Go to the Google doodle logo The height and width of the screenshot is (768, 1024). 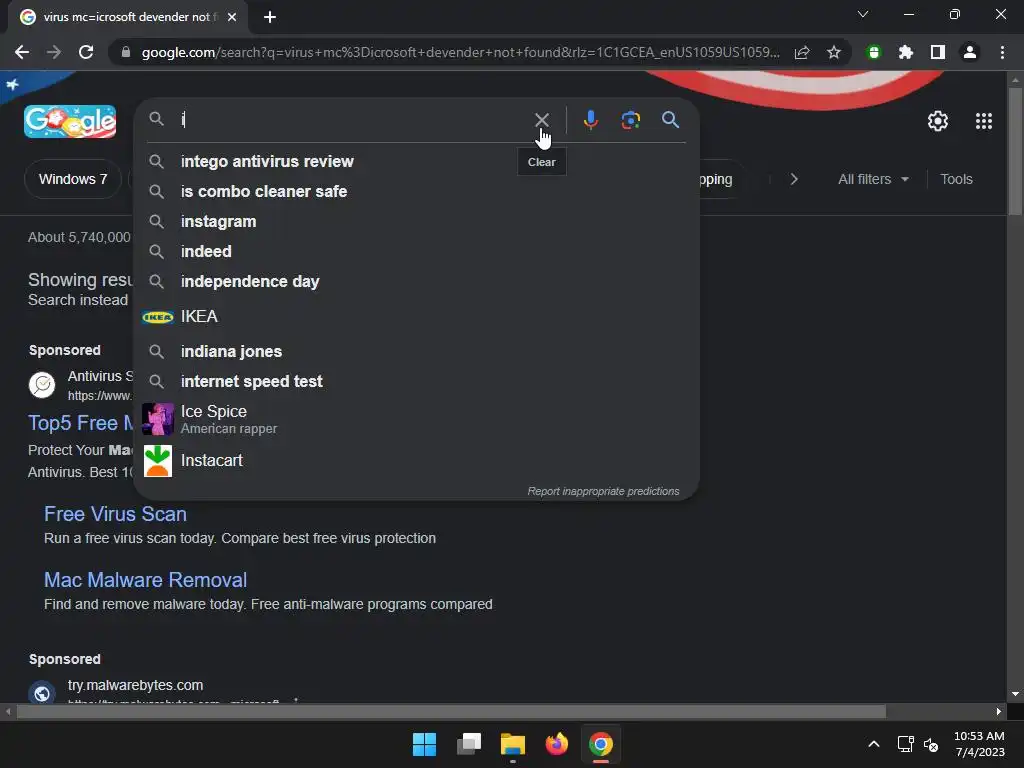click(70, 121)
